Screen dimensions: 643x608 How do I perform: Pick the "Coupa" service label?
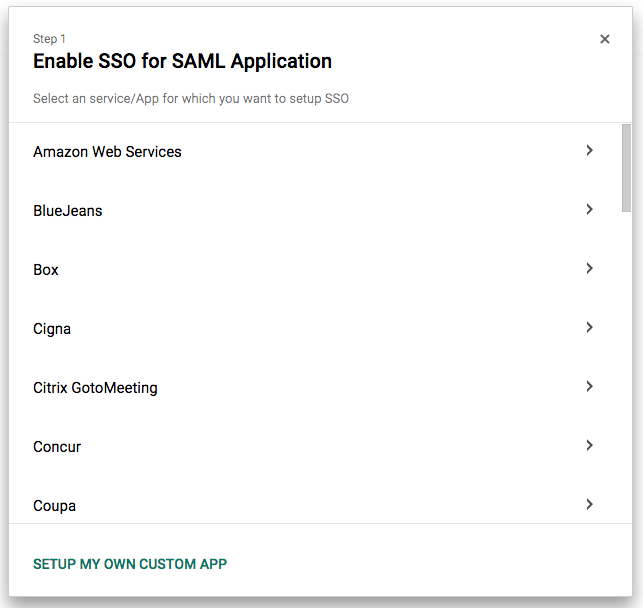click(x=54, y=506)
